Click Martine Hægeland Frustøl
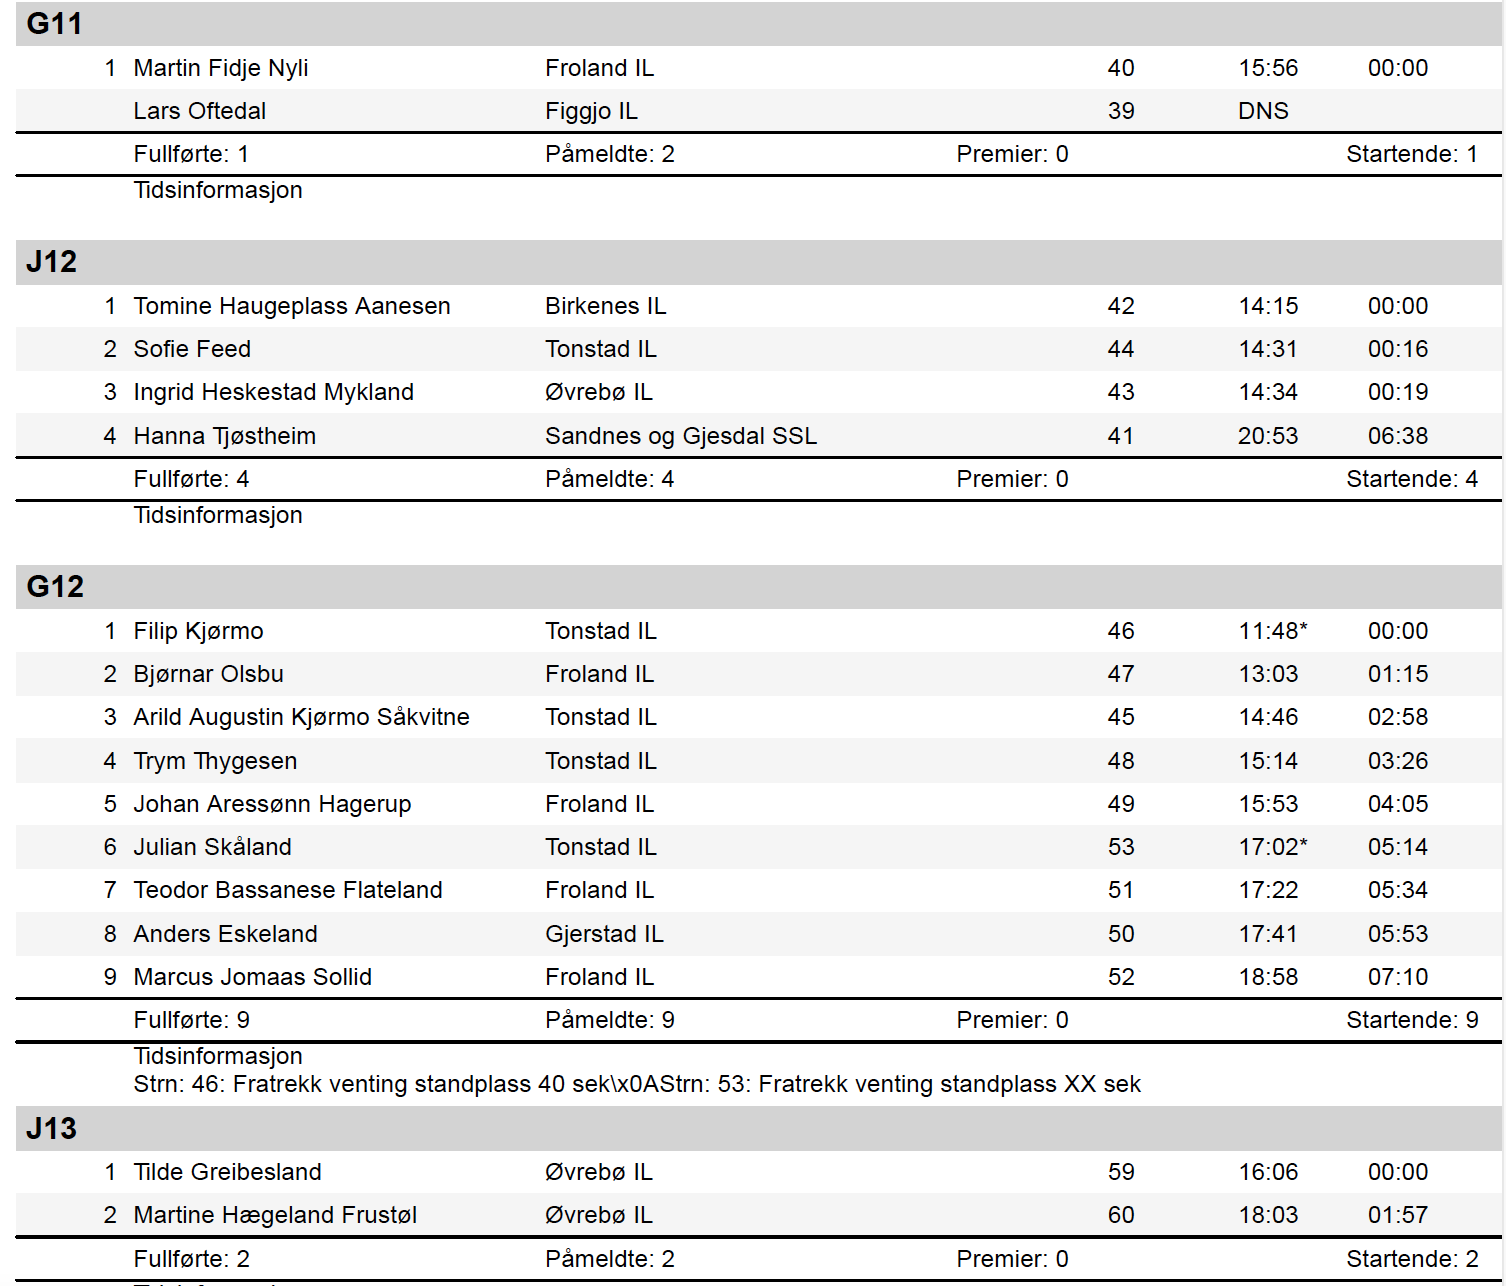The width and height of the screenshot is (1506, 1286). click(275, 1215)
